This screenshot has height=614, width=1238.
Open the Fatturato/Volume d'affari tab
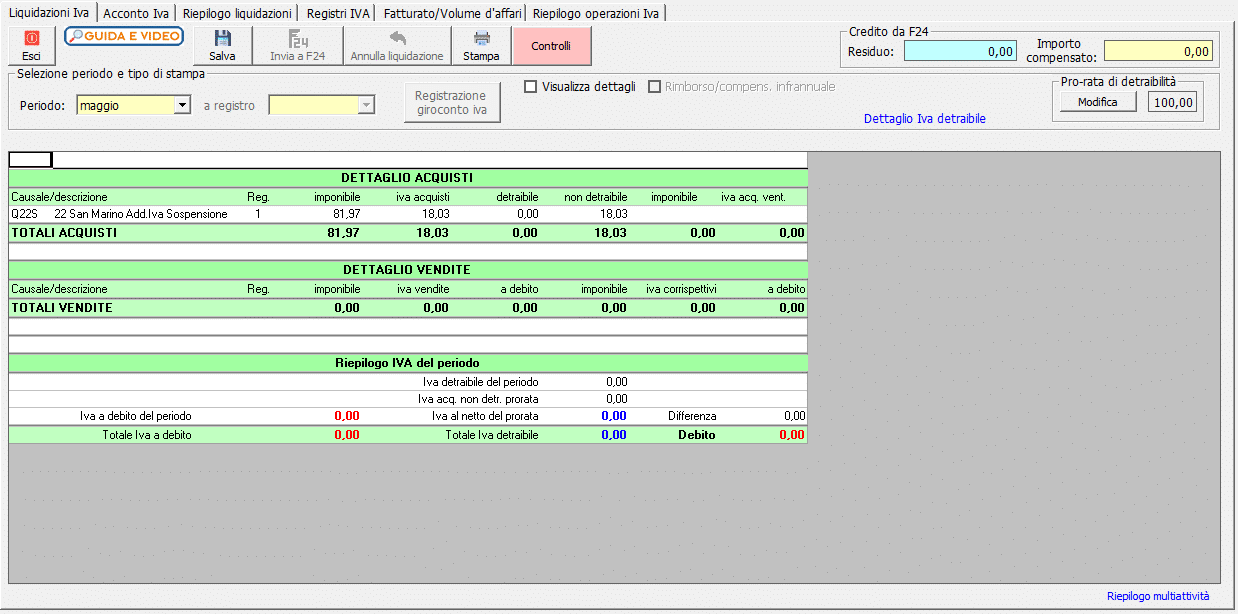(x=453, y=13)
